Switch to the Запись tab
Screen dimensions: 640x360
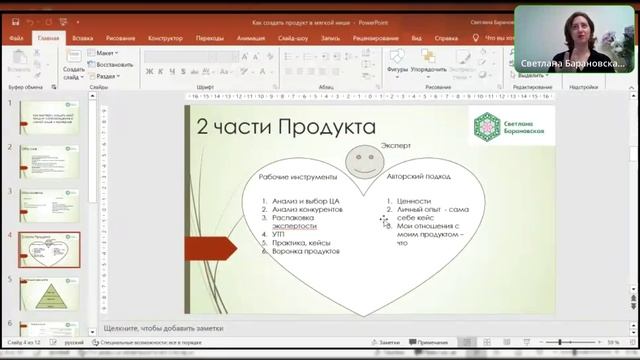tap(331, 38)
